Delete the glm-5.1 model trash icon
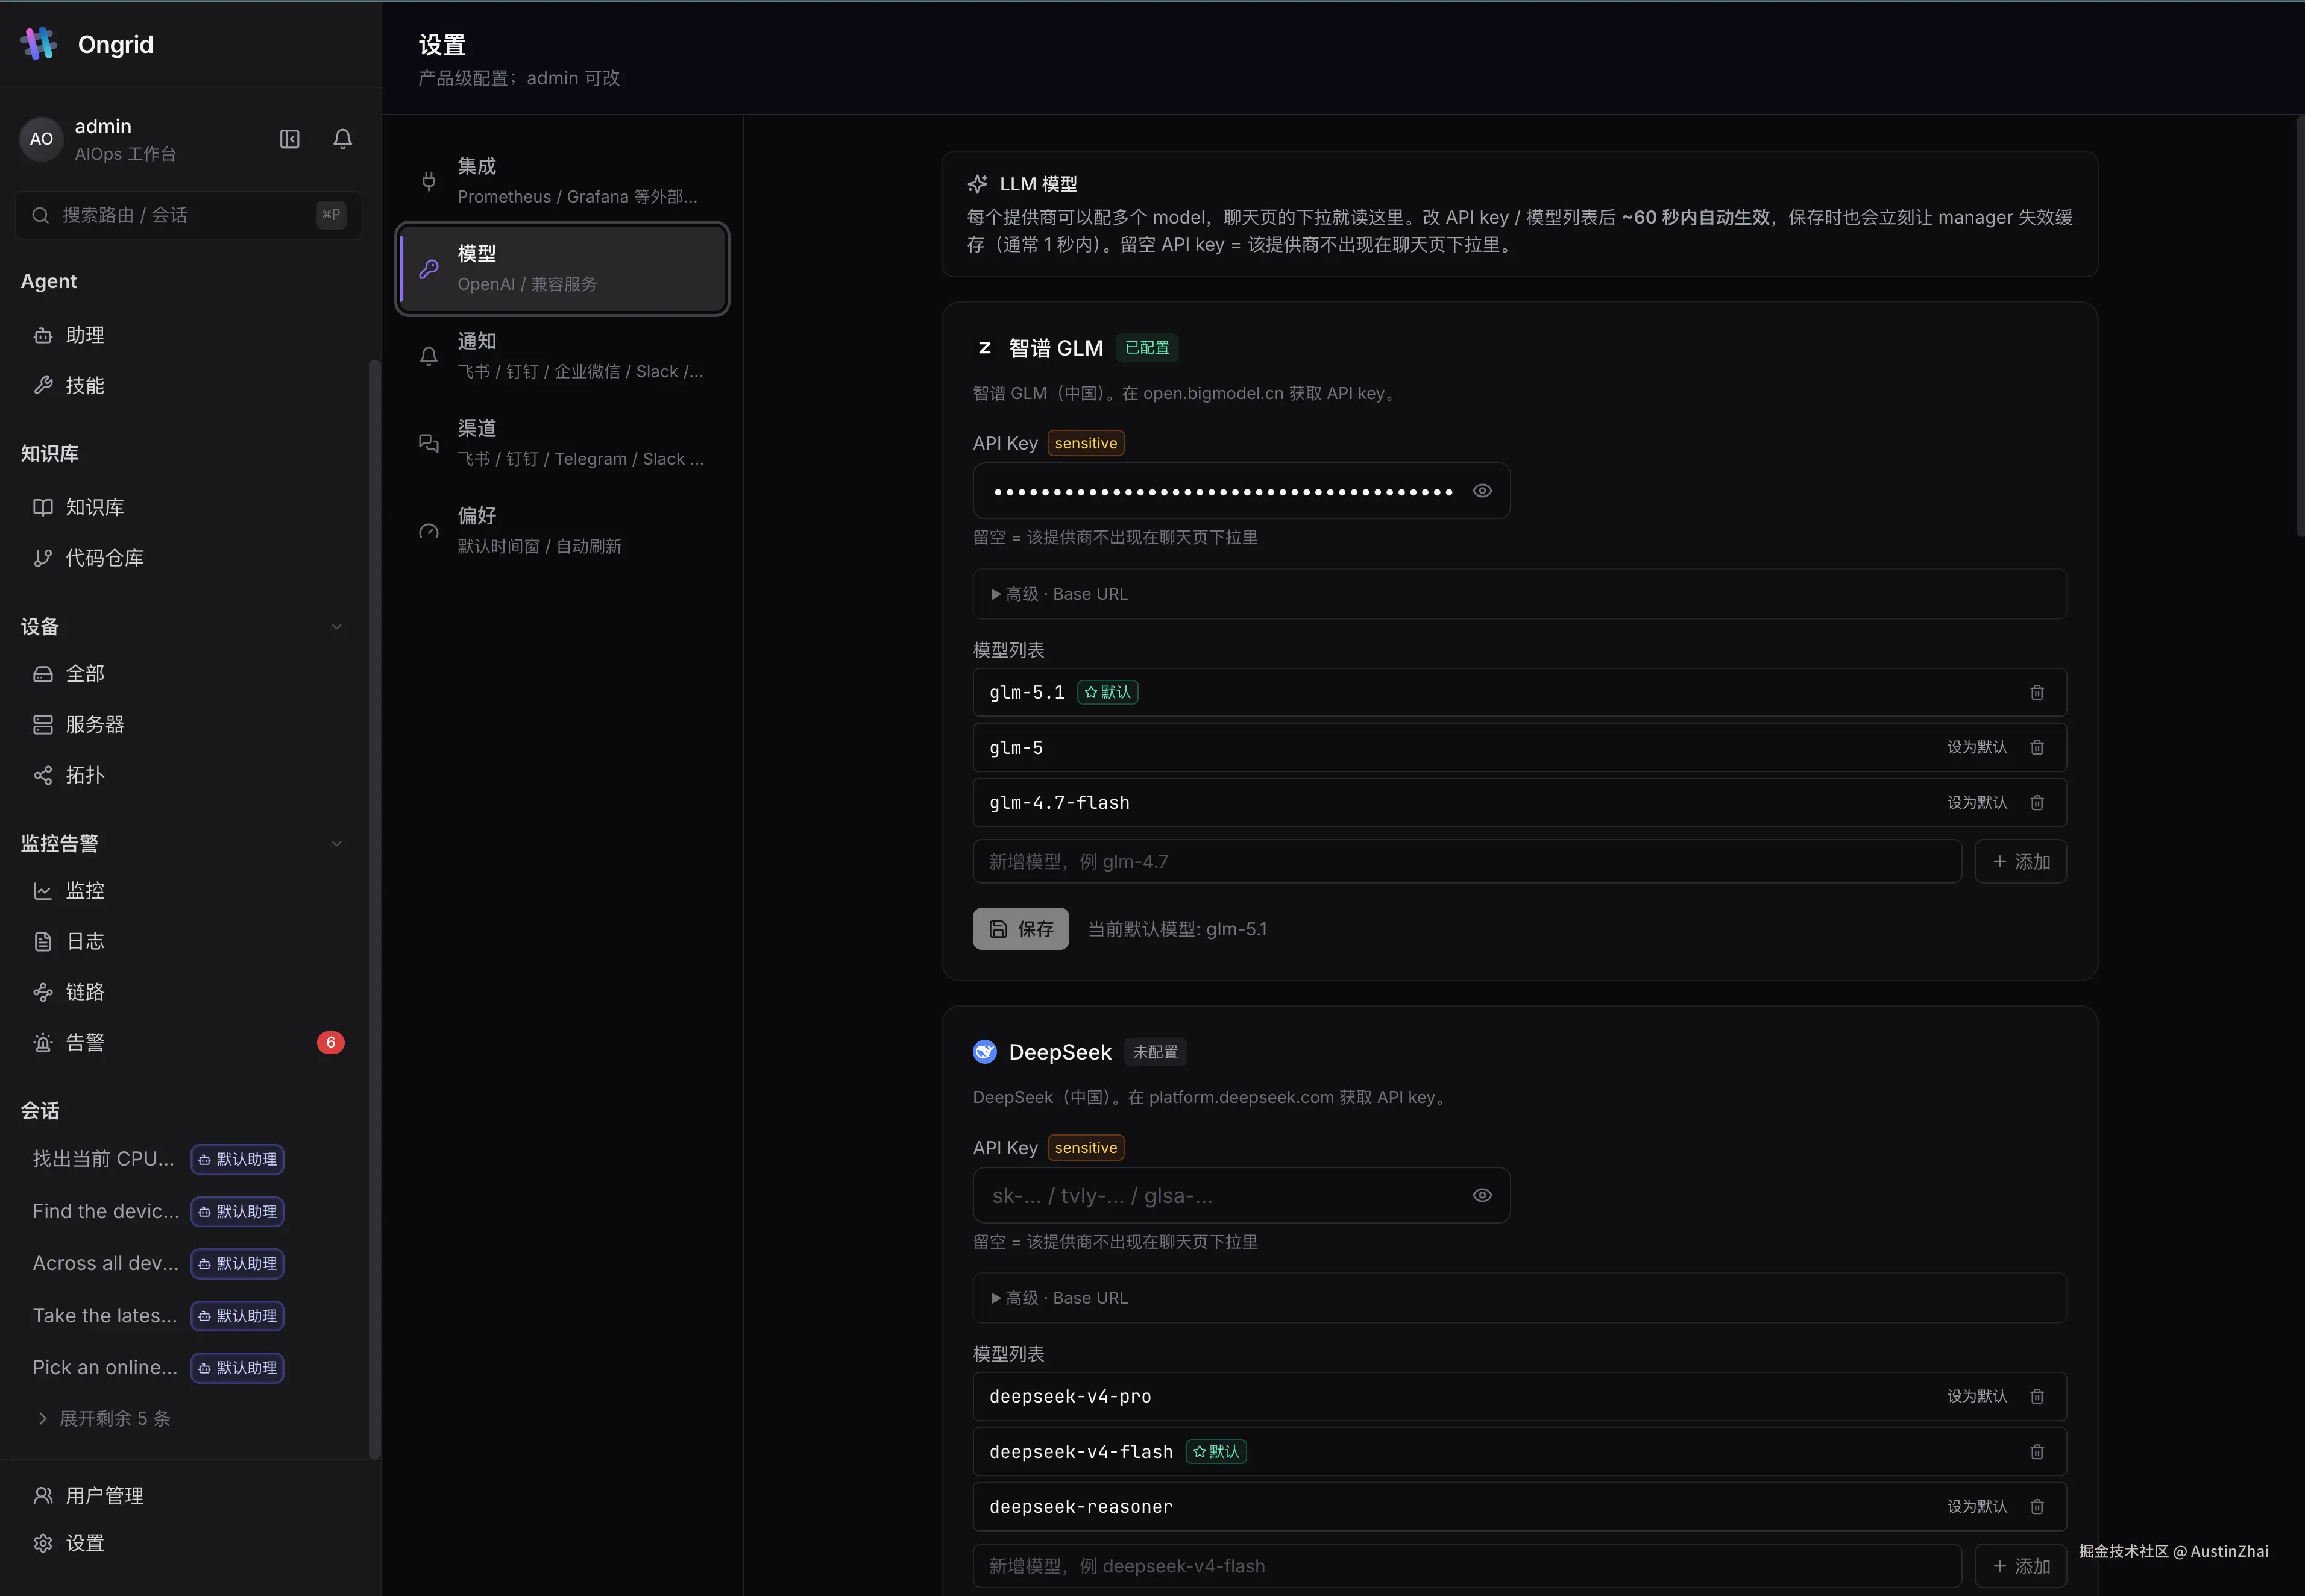 tap(2037, 692)
